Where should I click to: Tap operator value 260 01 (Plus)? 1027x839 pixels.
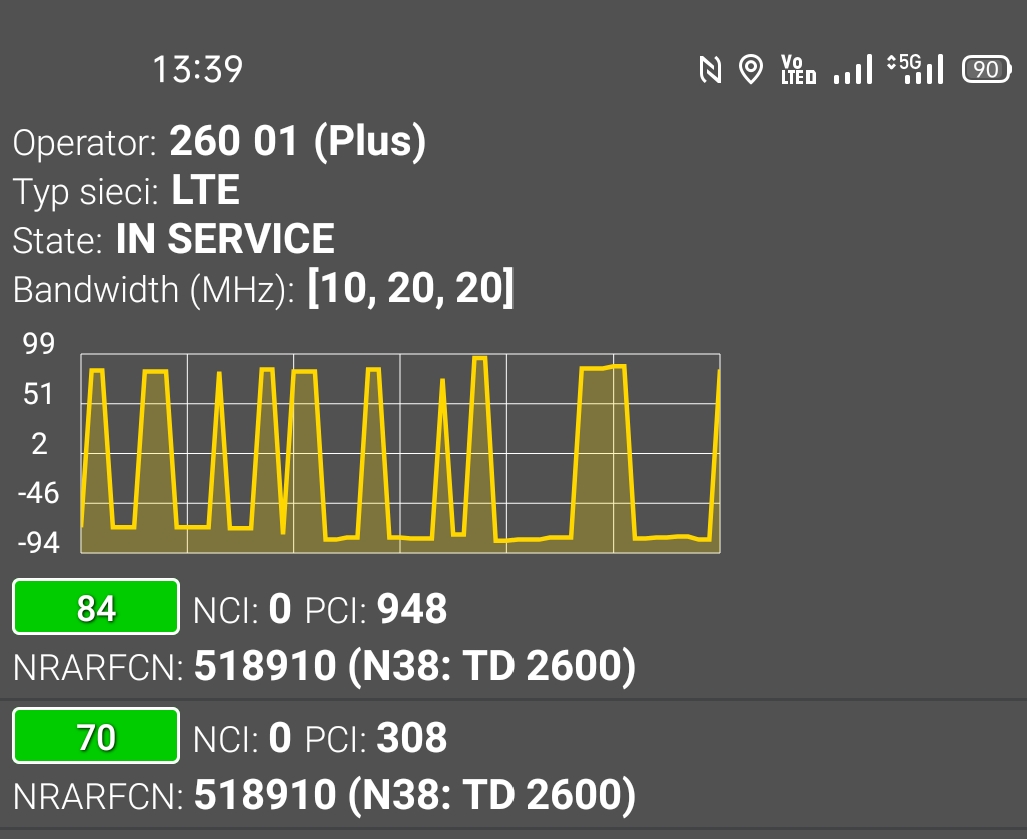pyautogui.click(x=298, y=142)
